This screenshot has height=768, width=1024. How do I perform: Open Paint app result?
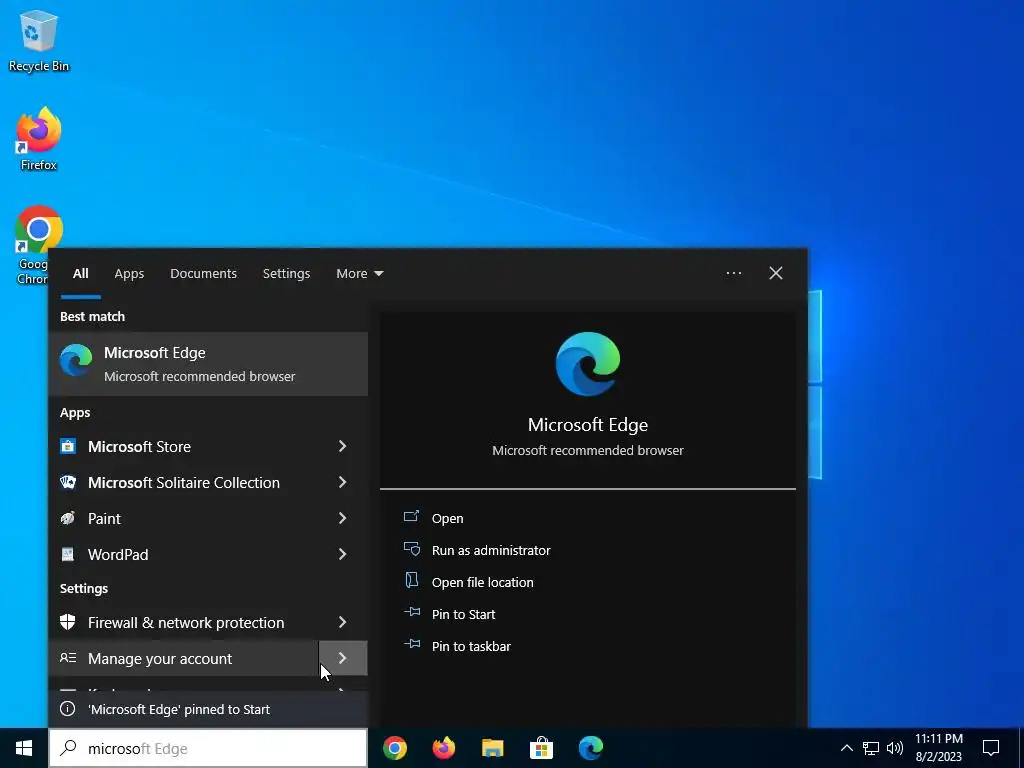click(x=184, y=519)
